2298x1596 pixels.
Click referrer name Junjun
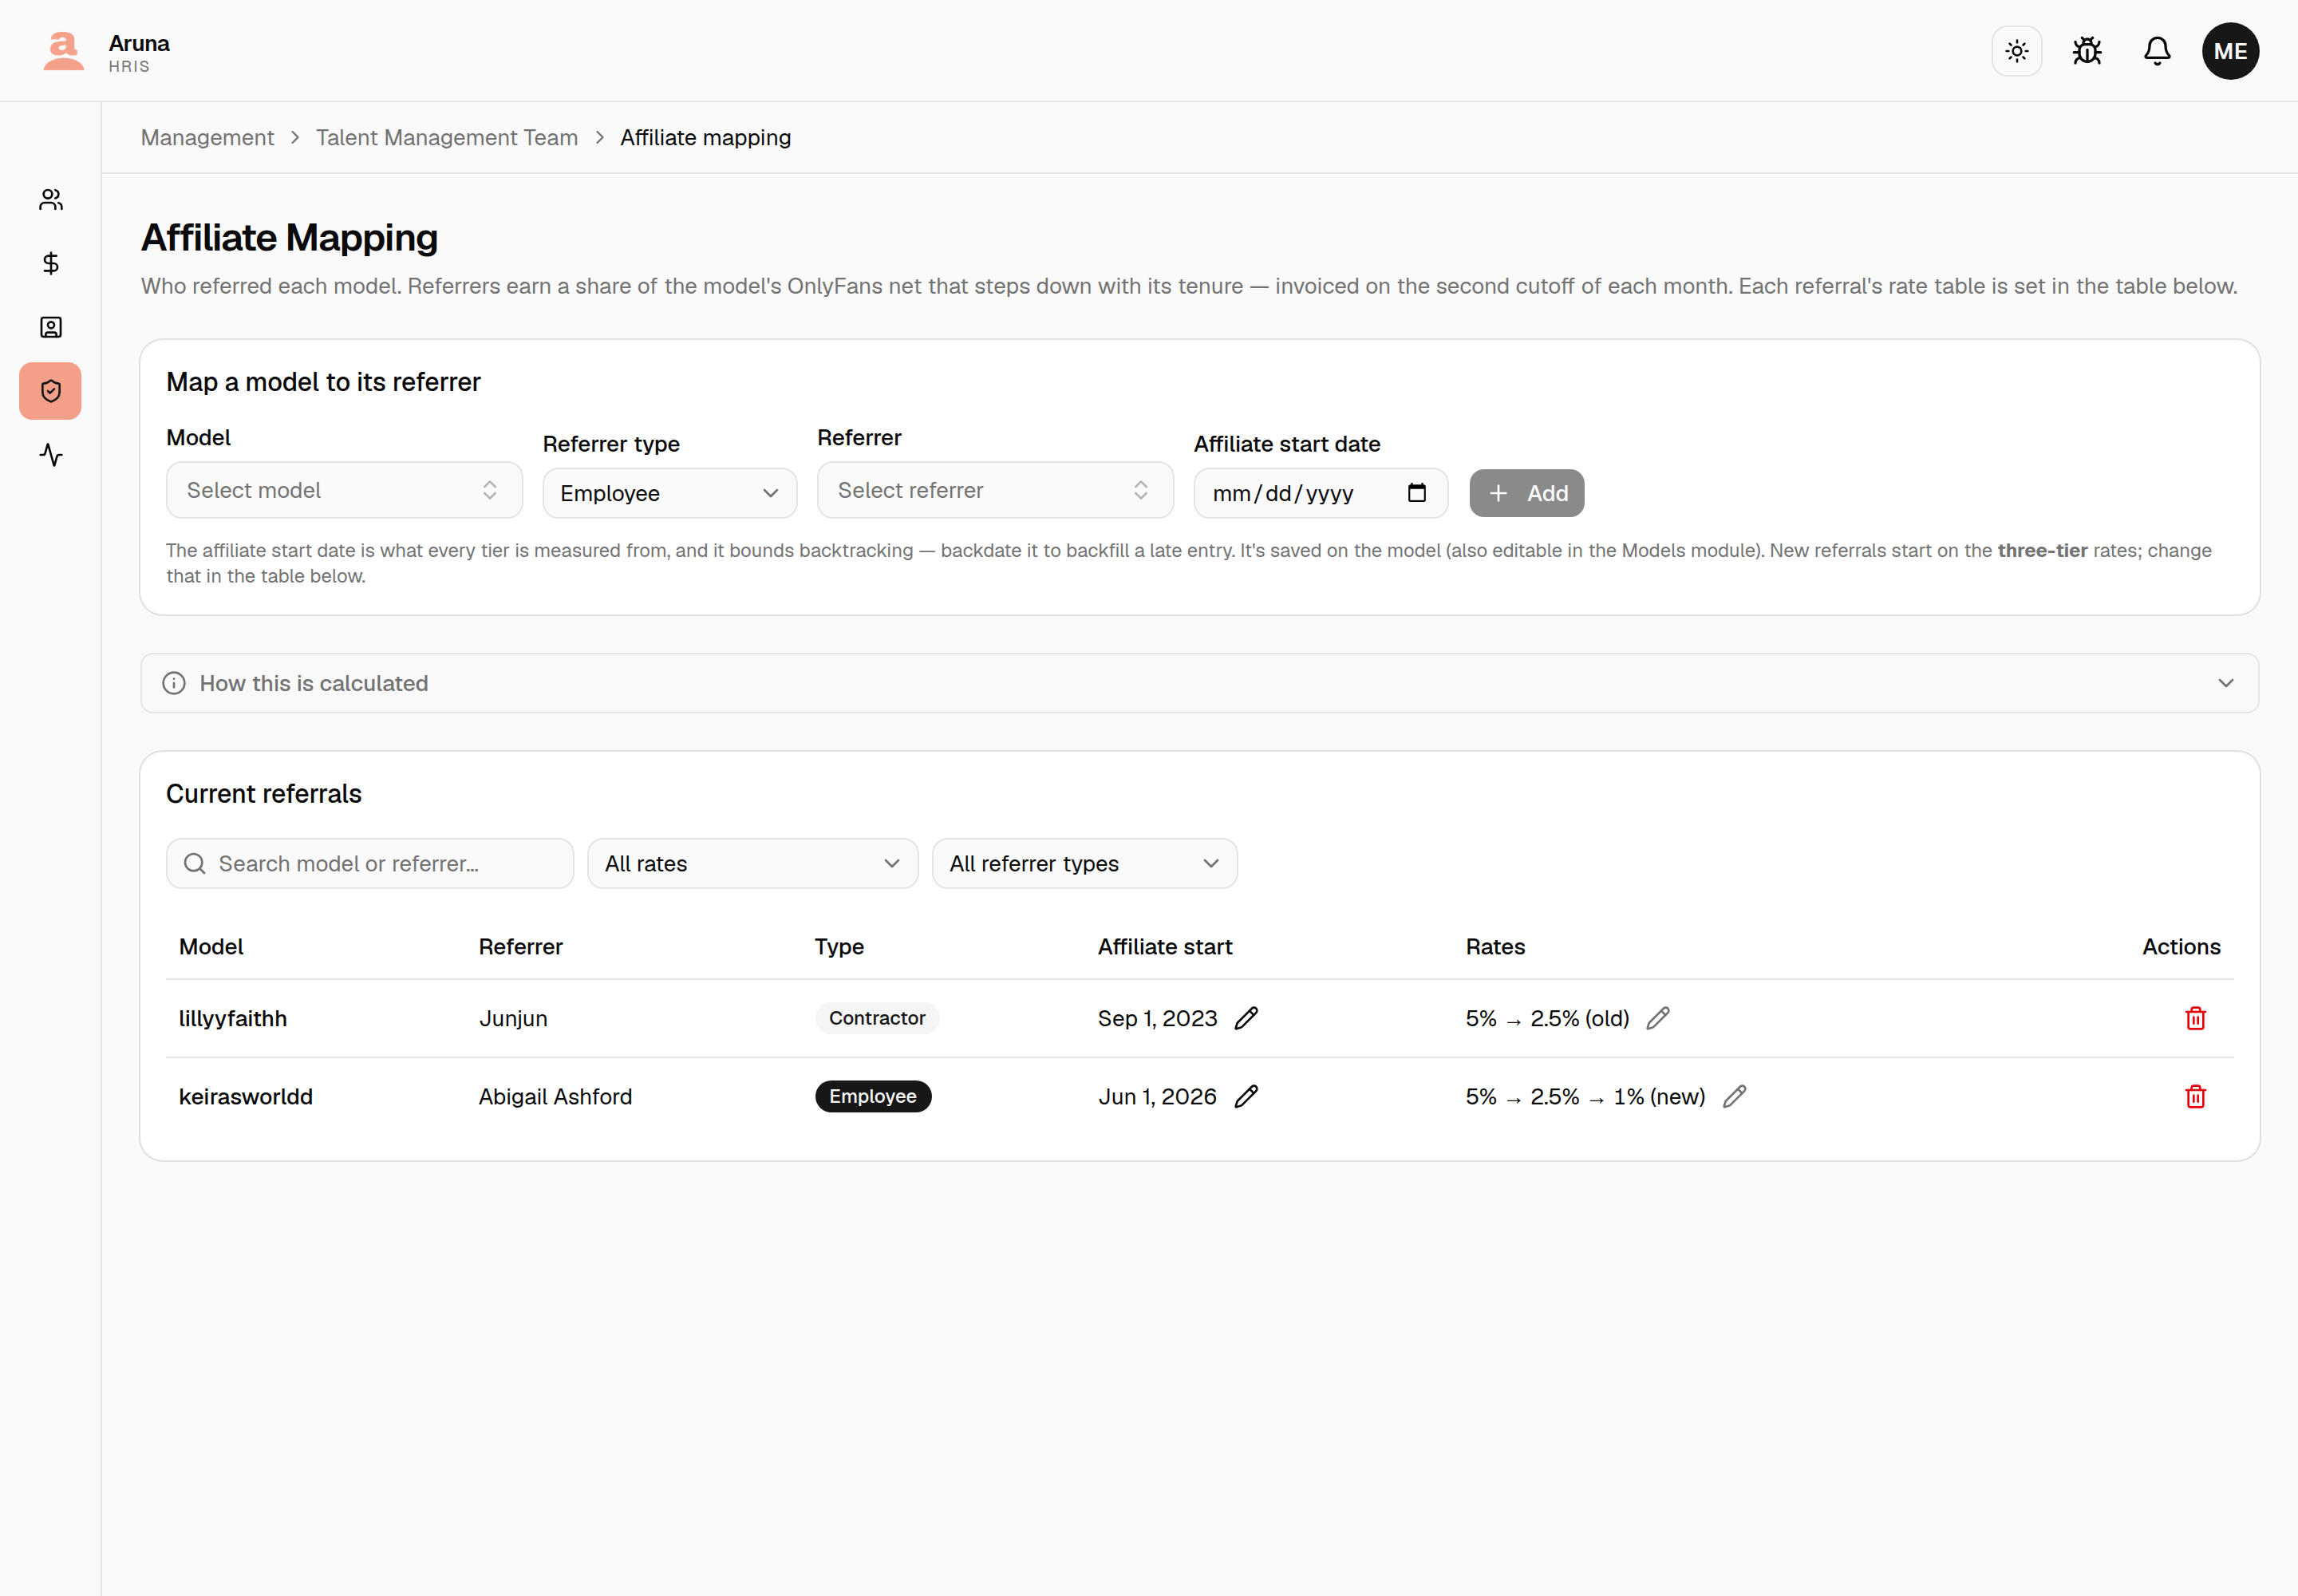513,1018
